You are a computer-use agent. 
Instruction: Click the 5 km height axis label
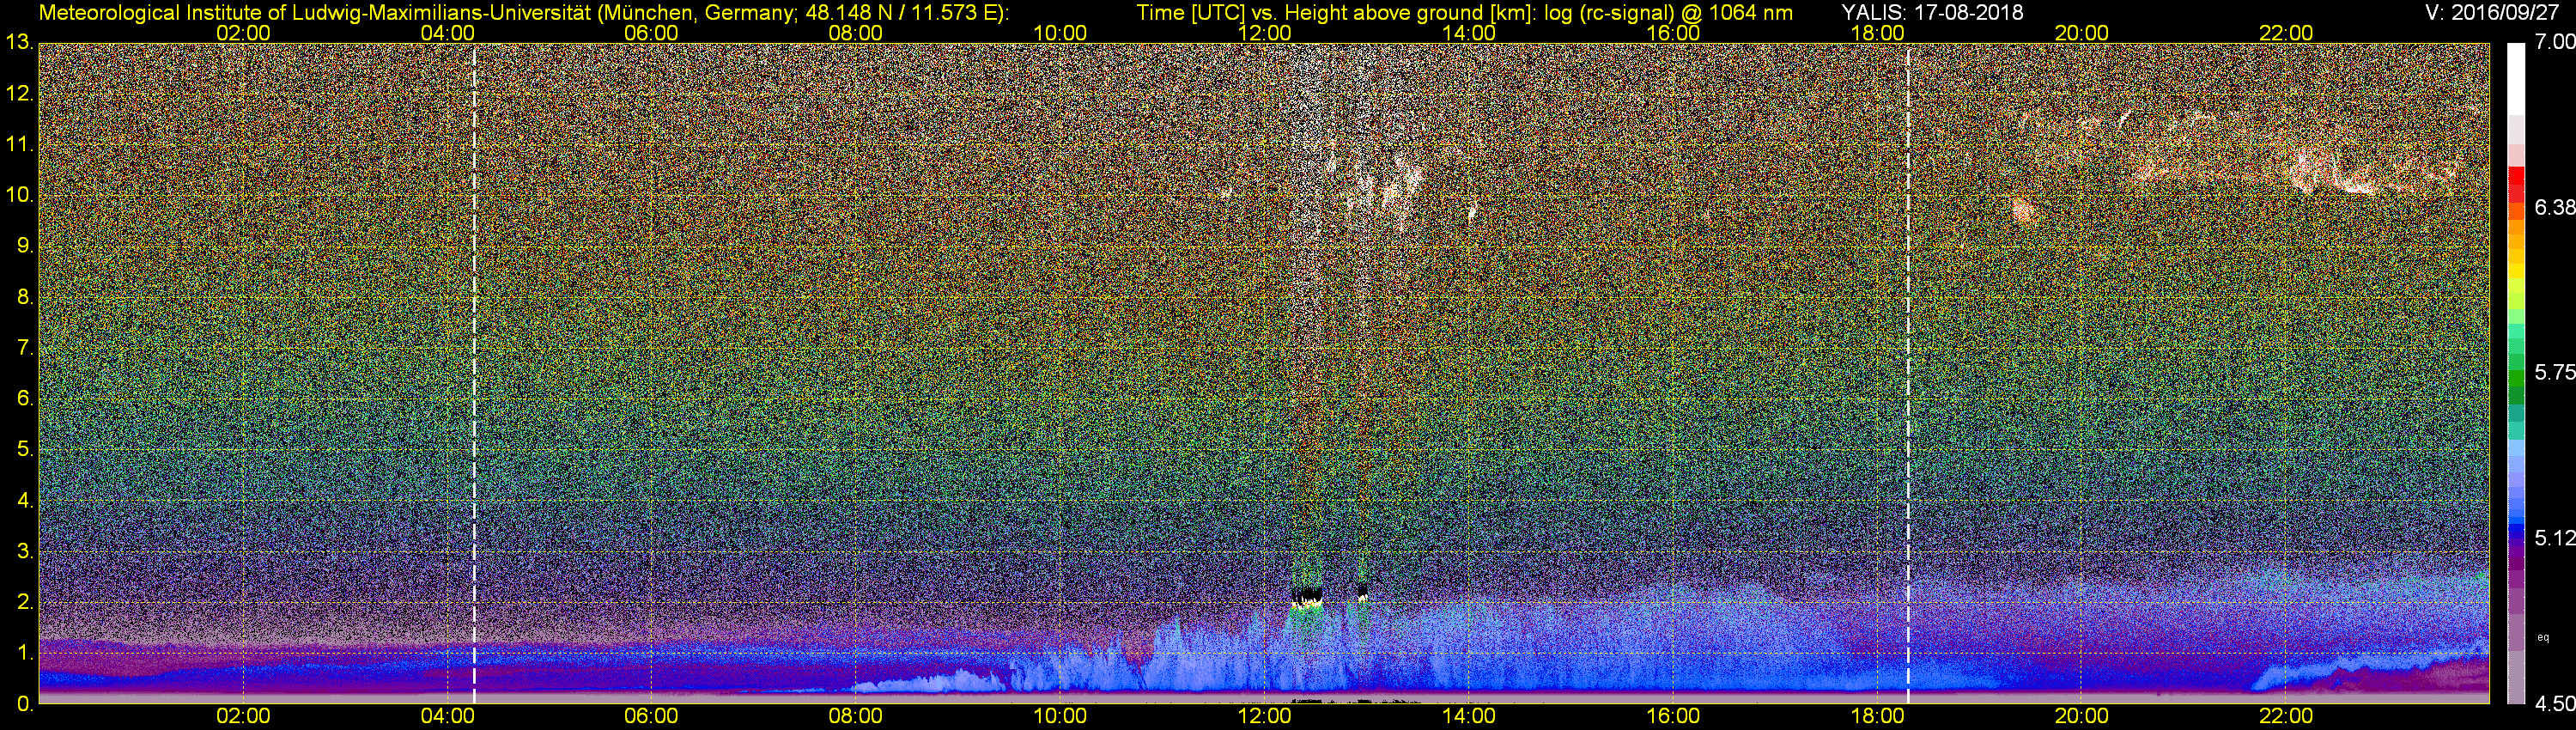point(23,450)
